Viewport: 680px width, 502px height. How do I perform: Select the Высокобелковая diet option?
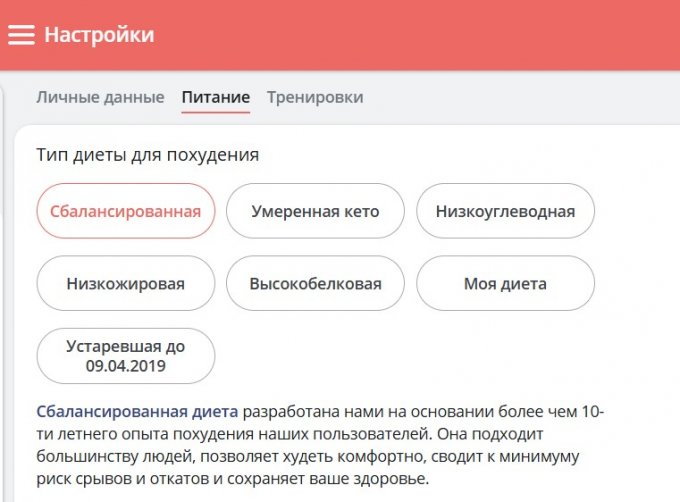click(x=316, y=284)
